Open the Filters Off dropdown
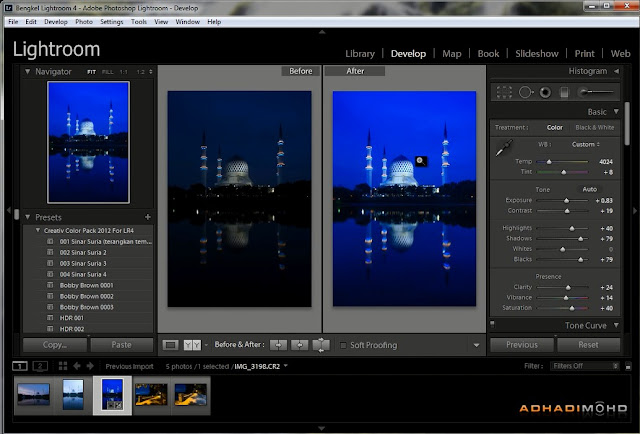This screenshot has width=640, height=434. 584,366
